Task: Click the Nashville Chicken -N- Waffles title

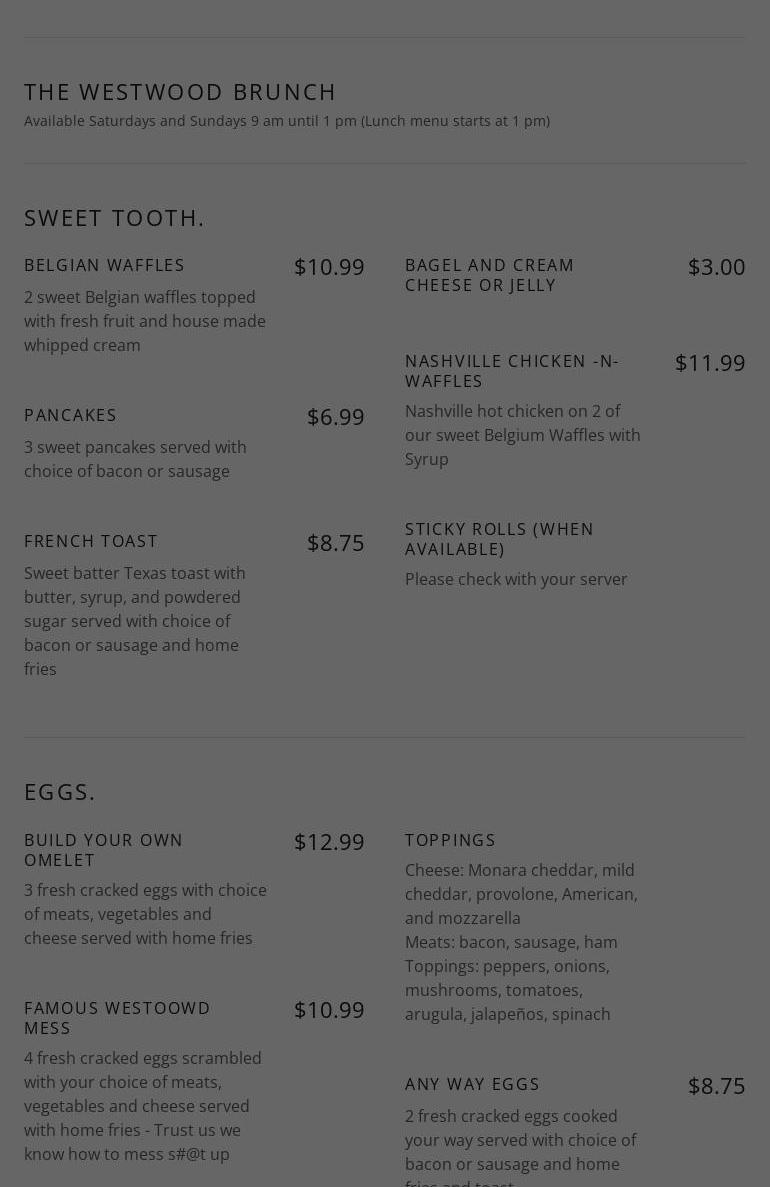Action: tap(511, 371)
